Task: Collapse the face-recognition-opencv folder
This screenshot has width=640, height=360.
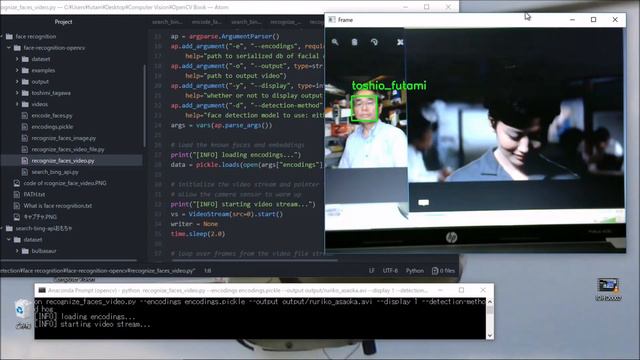Action: pyautogui.click(x=9, y=48)
